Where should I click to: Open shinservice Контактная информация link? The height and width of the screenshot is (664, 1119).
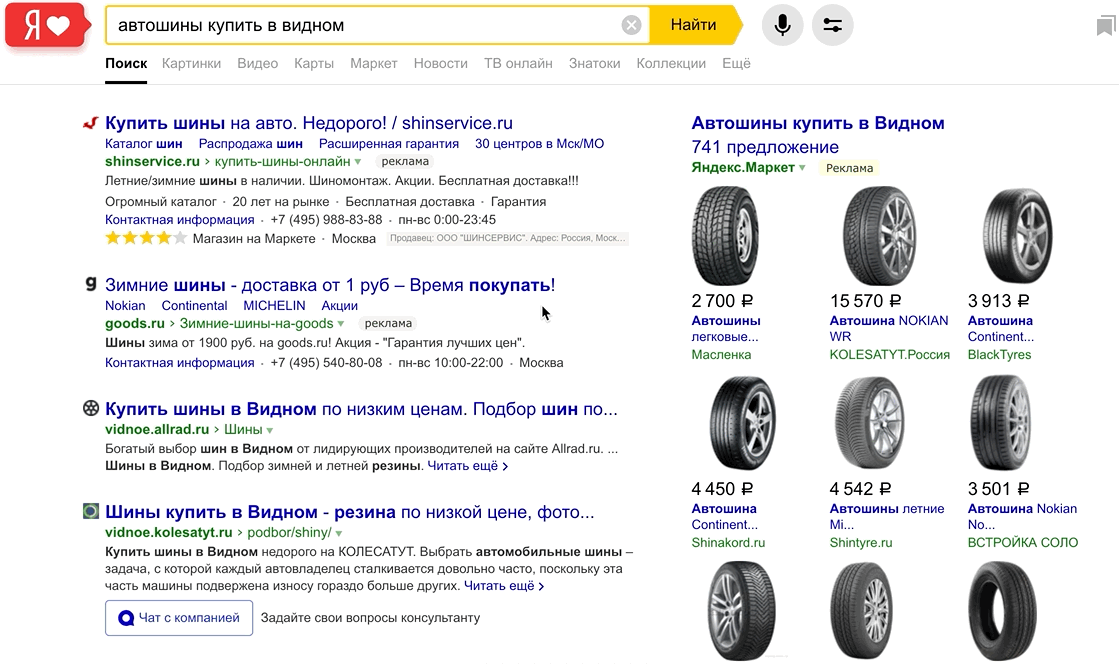[180, 220]
